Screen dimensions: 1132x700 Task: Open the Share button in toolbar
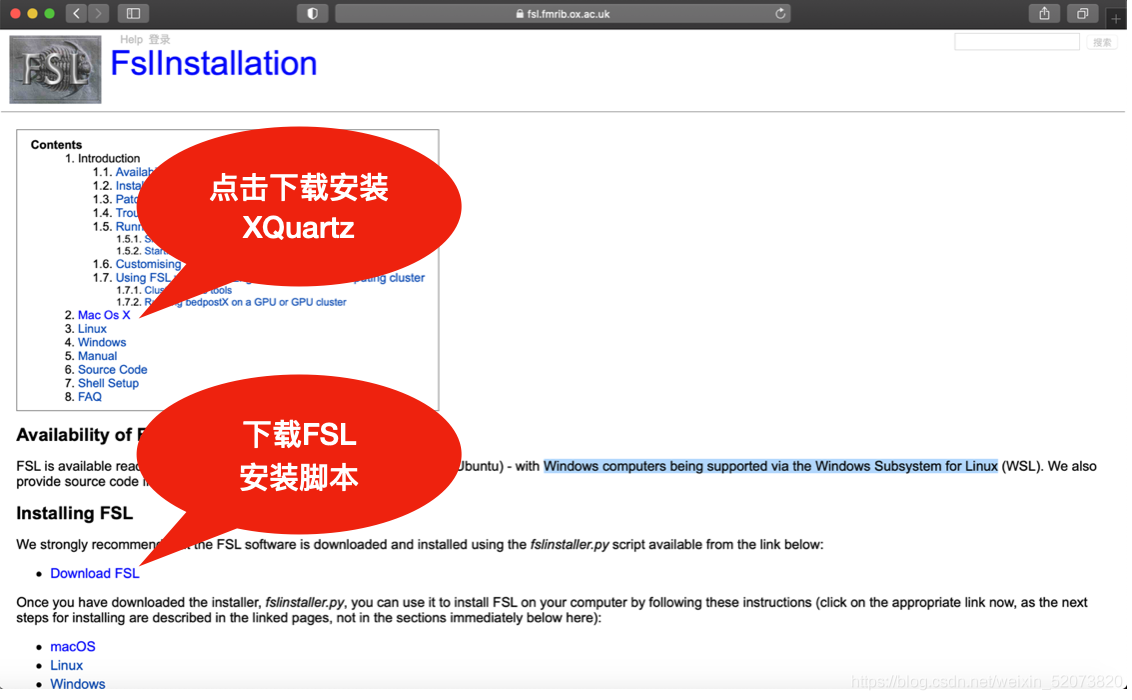1044,13
